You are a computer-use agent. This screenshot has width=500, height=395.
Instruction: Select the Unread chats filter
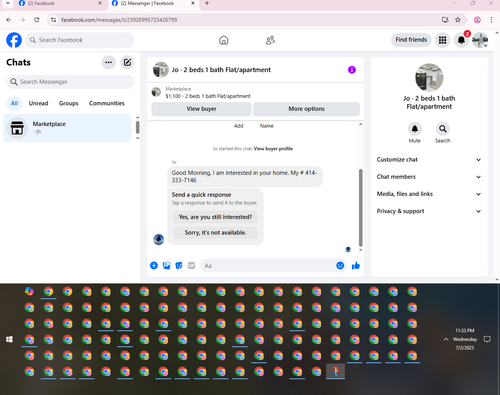pyautogui.click(x=38, y=103)
